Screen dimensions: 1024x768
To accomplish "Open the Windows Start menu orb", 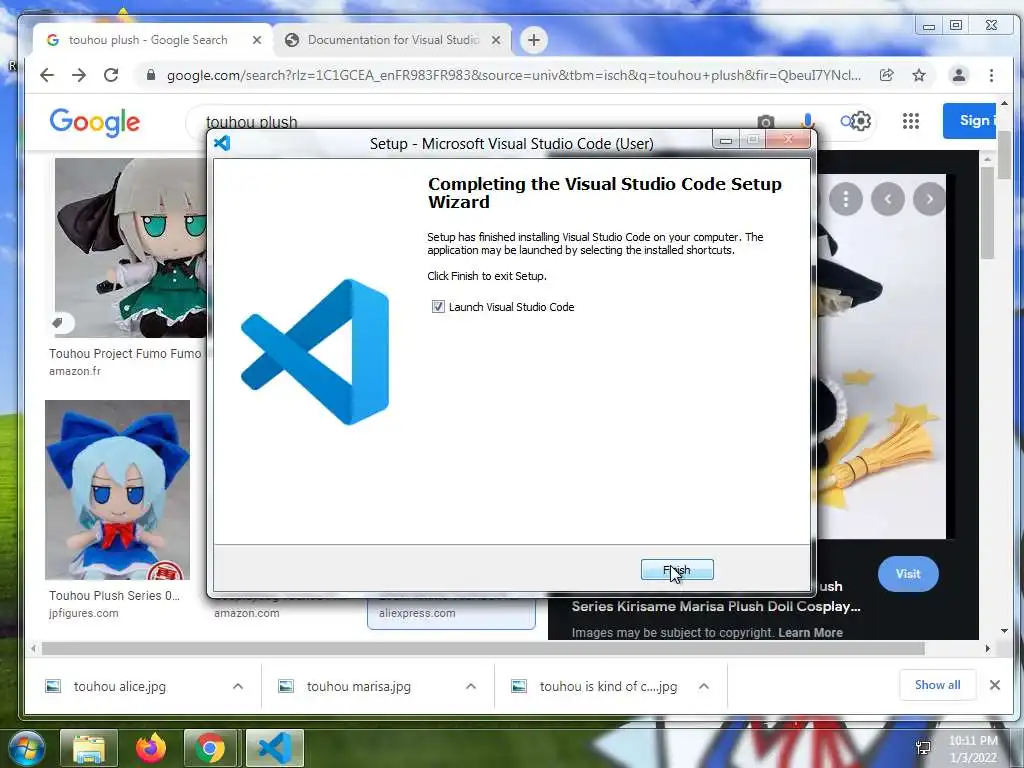I will pyautogui.click(x=27, y=748).
